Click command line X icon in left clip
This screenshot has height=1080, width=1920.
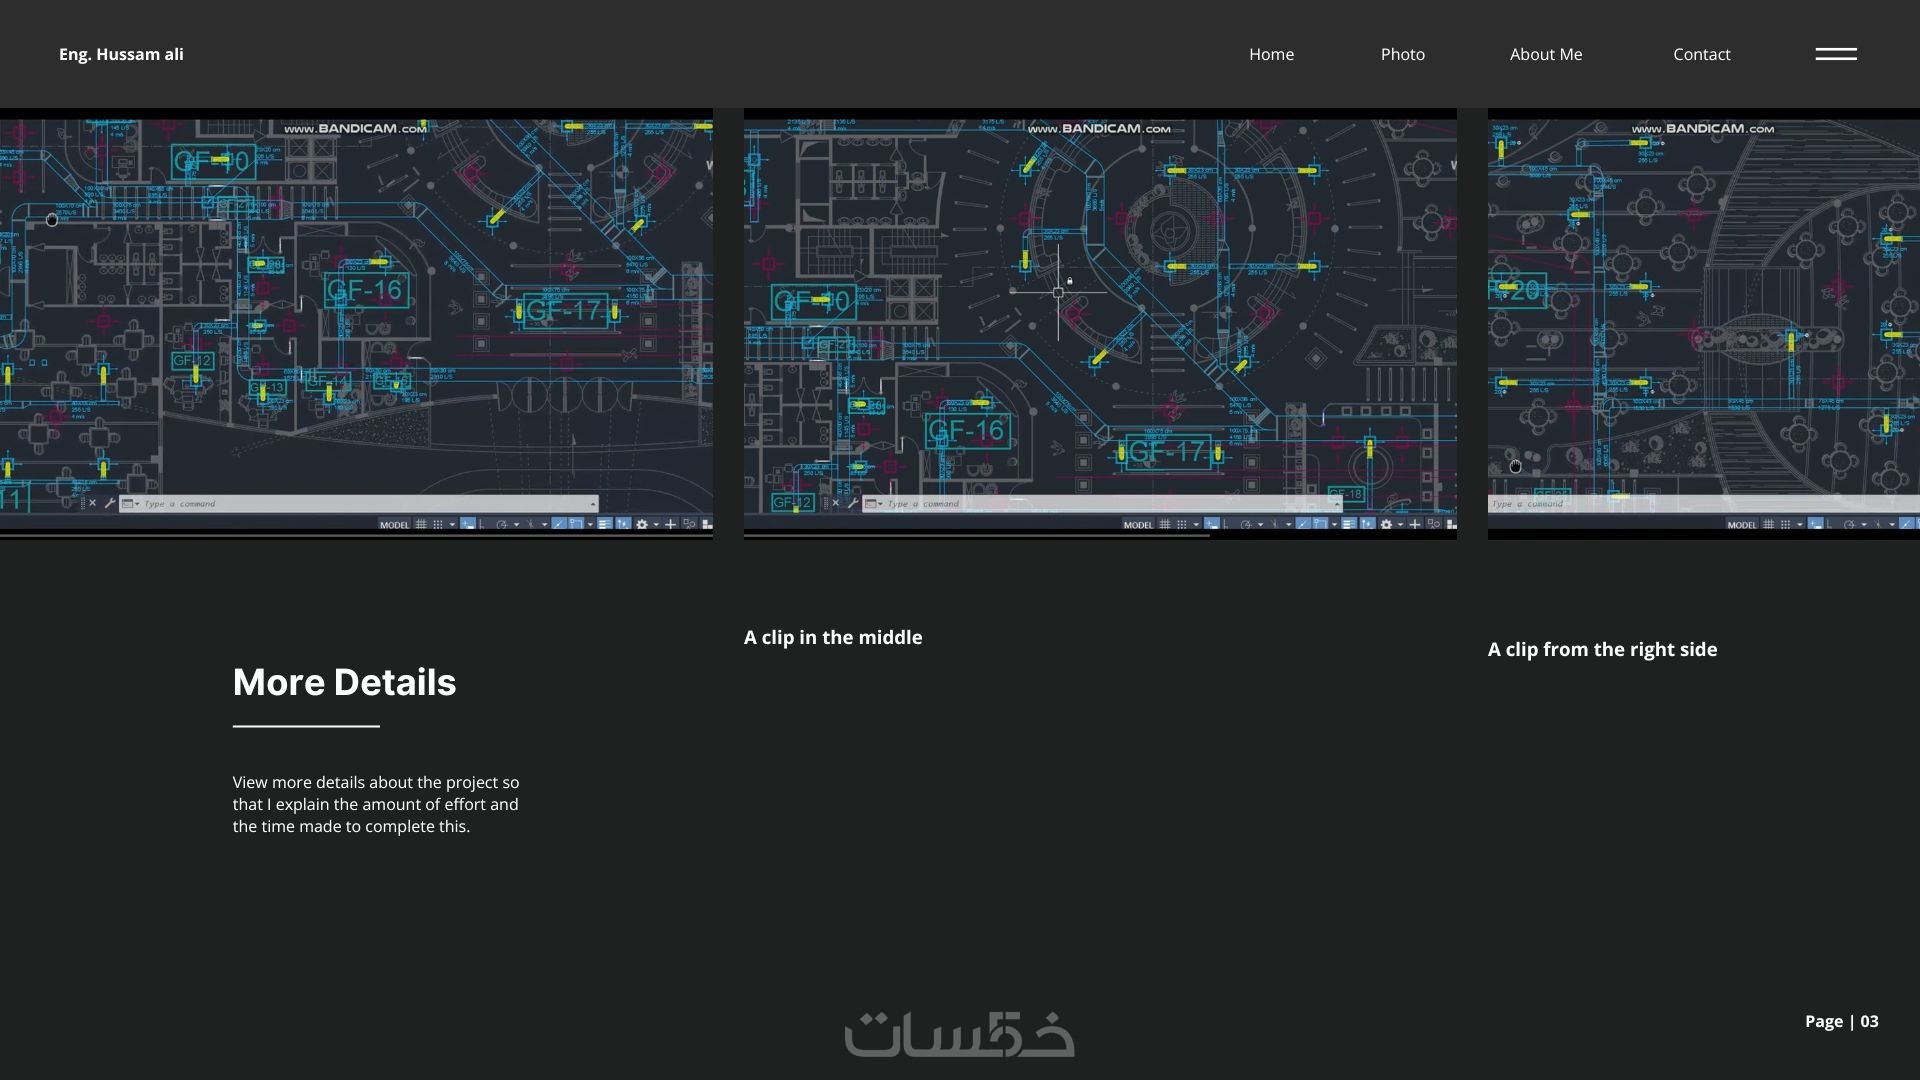click(x=93, y=503)
